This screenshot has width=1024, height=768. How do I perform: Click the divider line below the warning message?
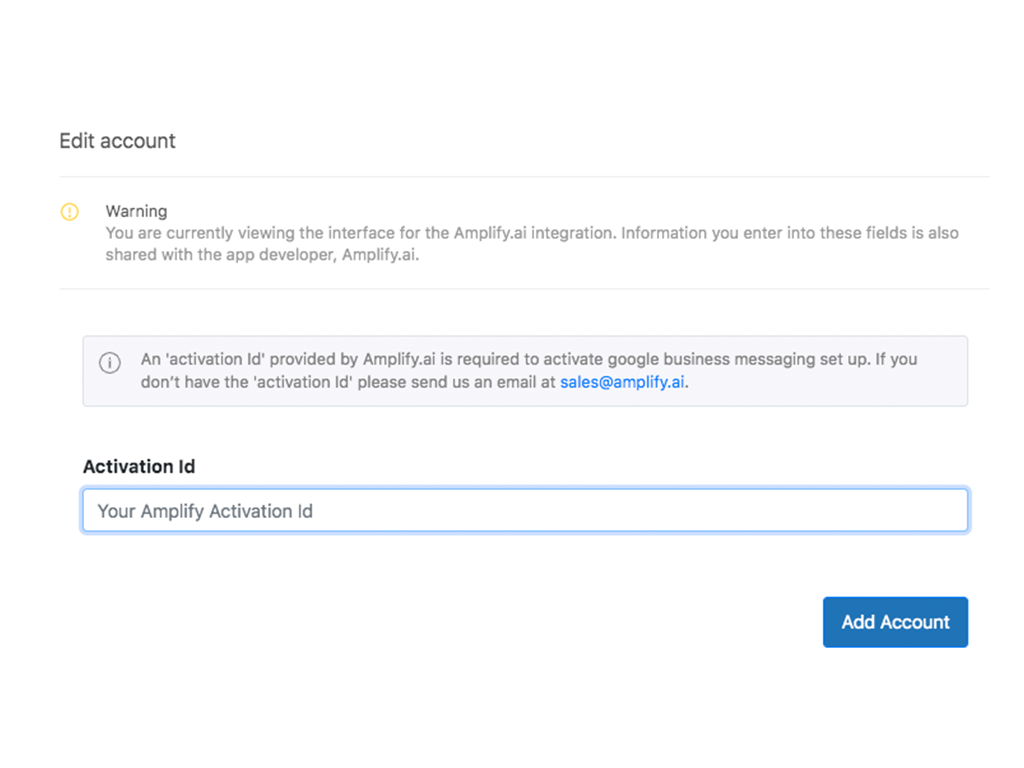coord(524,289)
